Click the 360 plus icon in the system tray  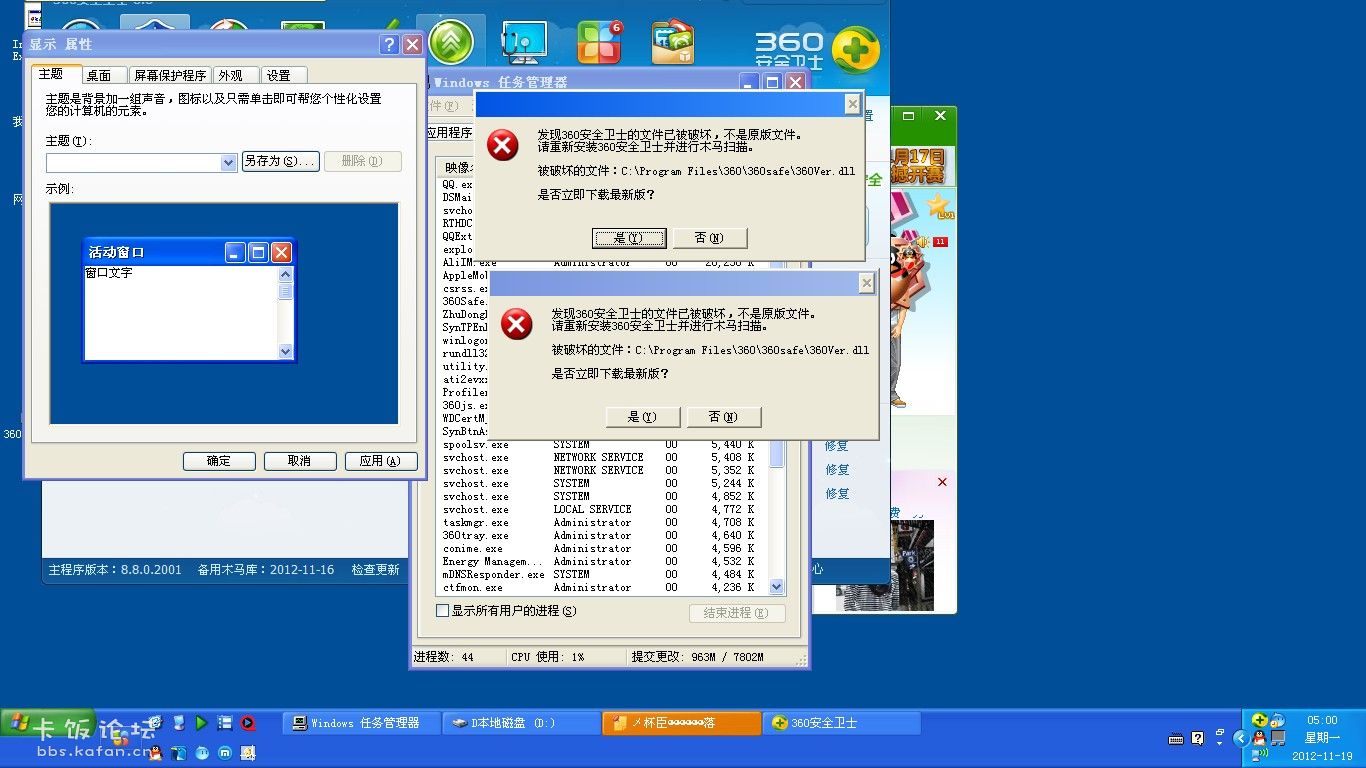1260,721
